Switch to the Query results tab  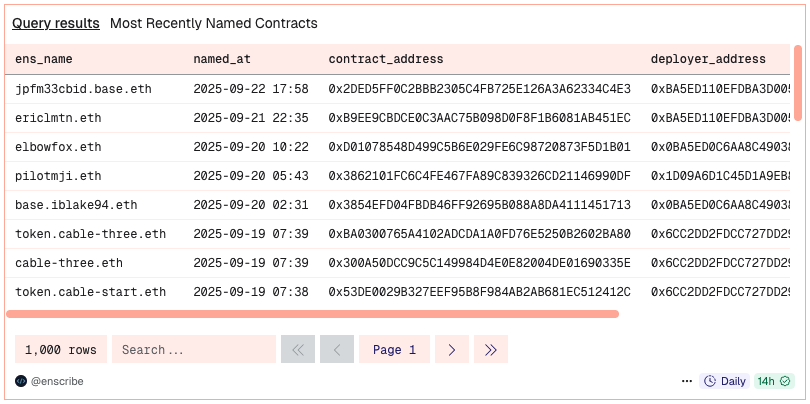[x=56, y=23]
